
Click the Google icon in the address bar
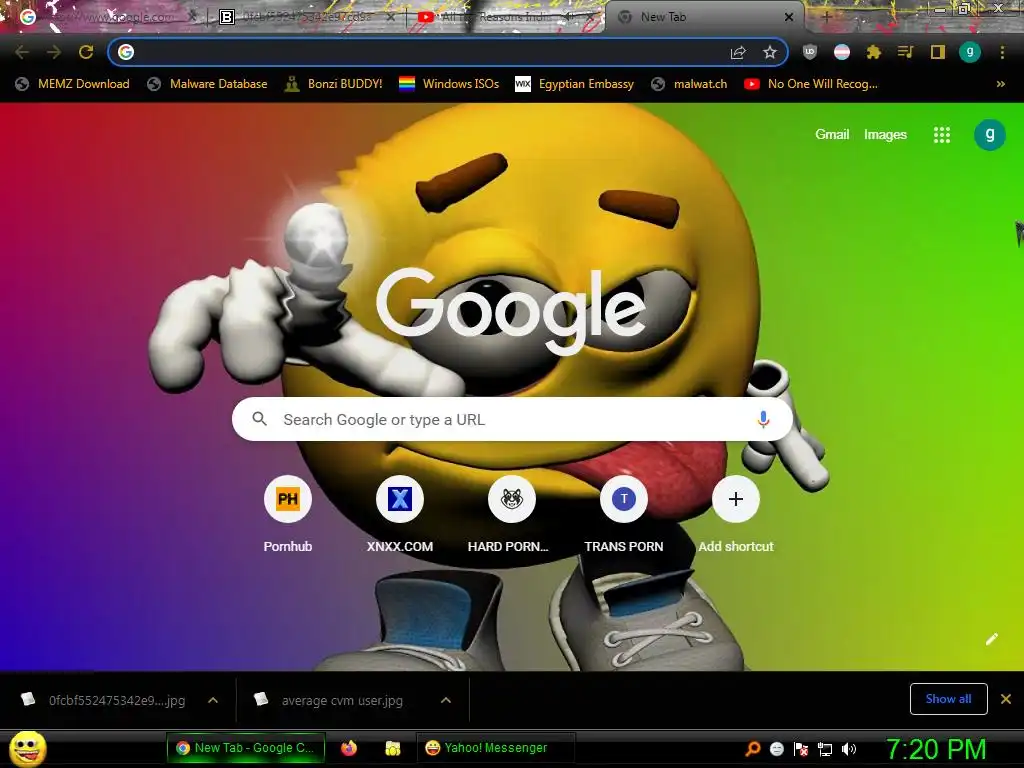[x=126, y=52]
